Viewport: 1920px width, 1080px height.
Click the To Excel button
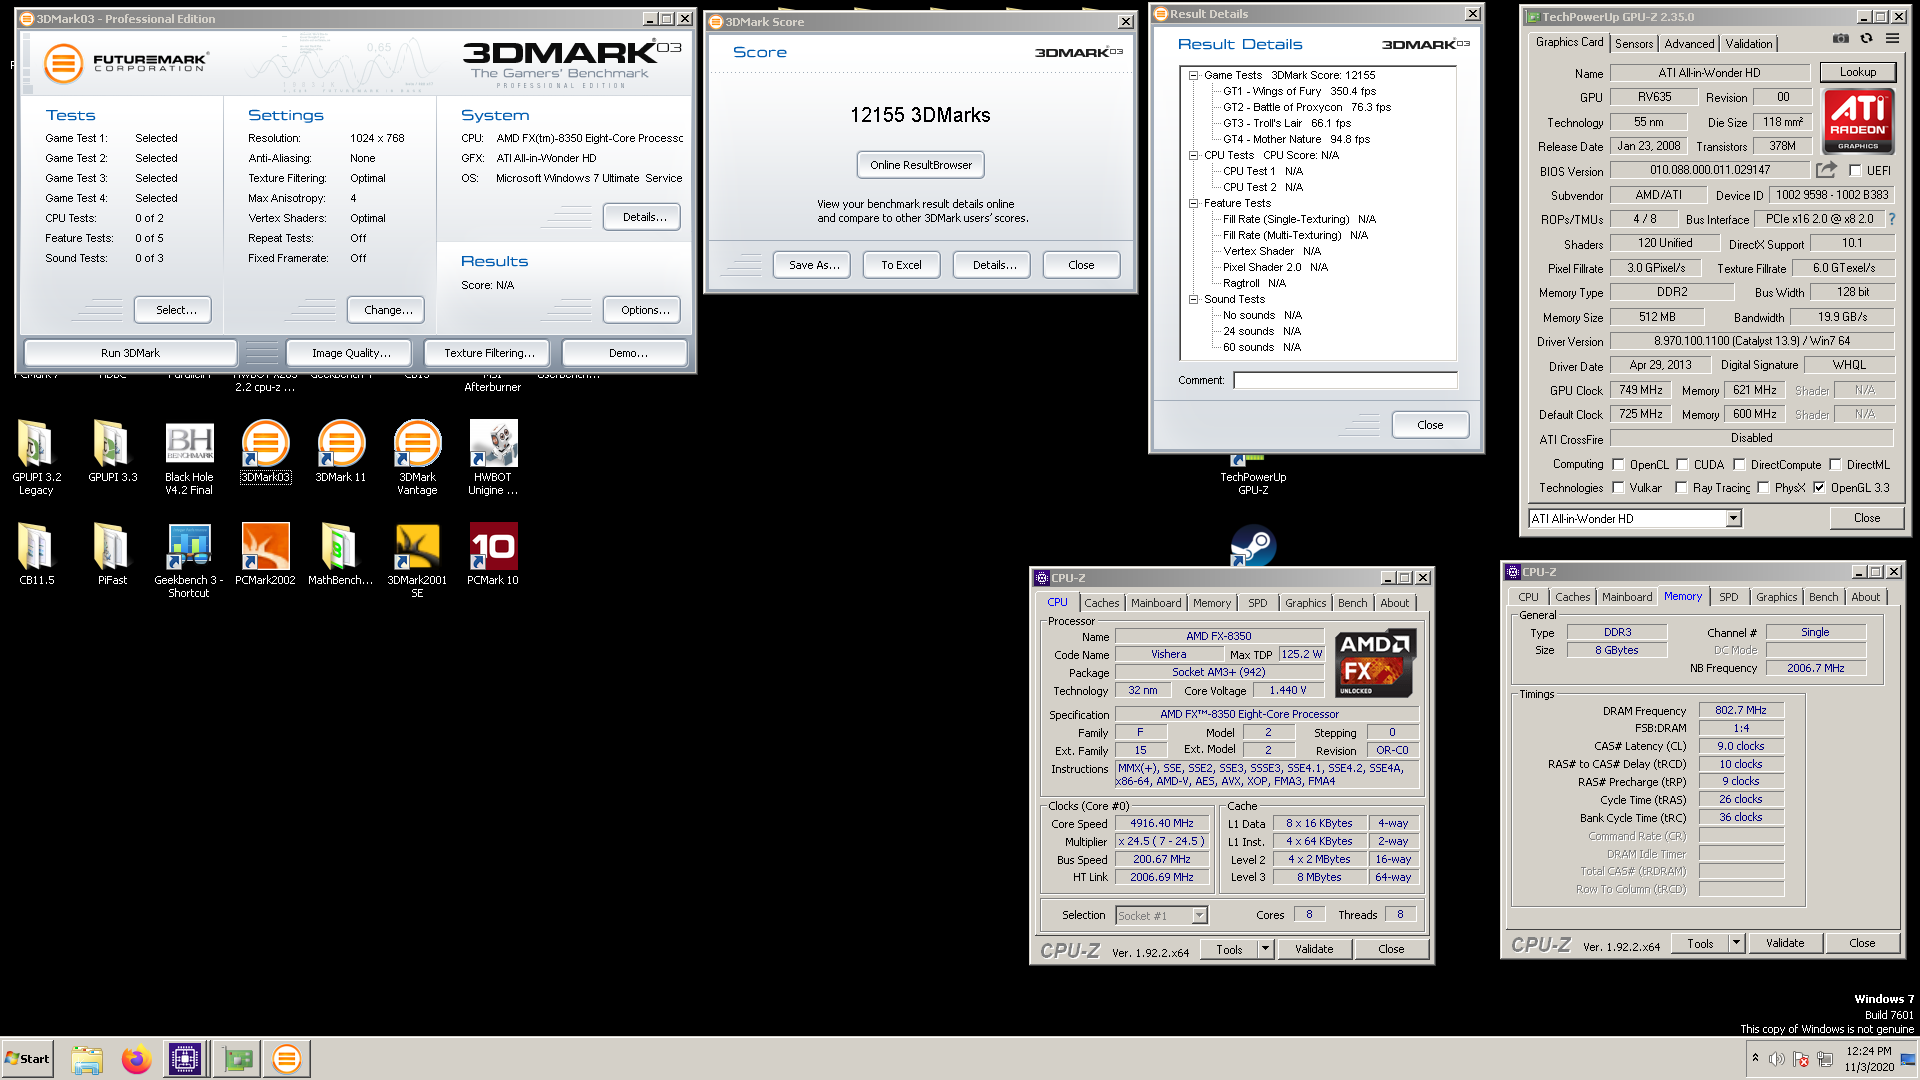901,265
